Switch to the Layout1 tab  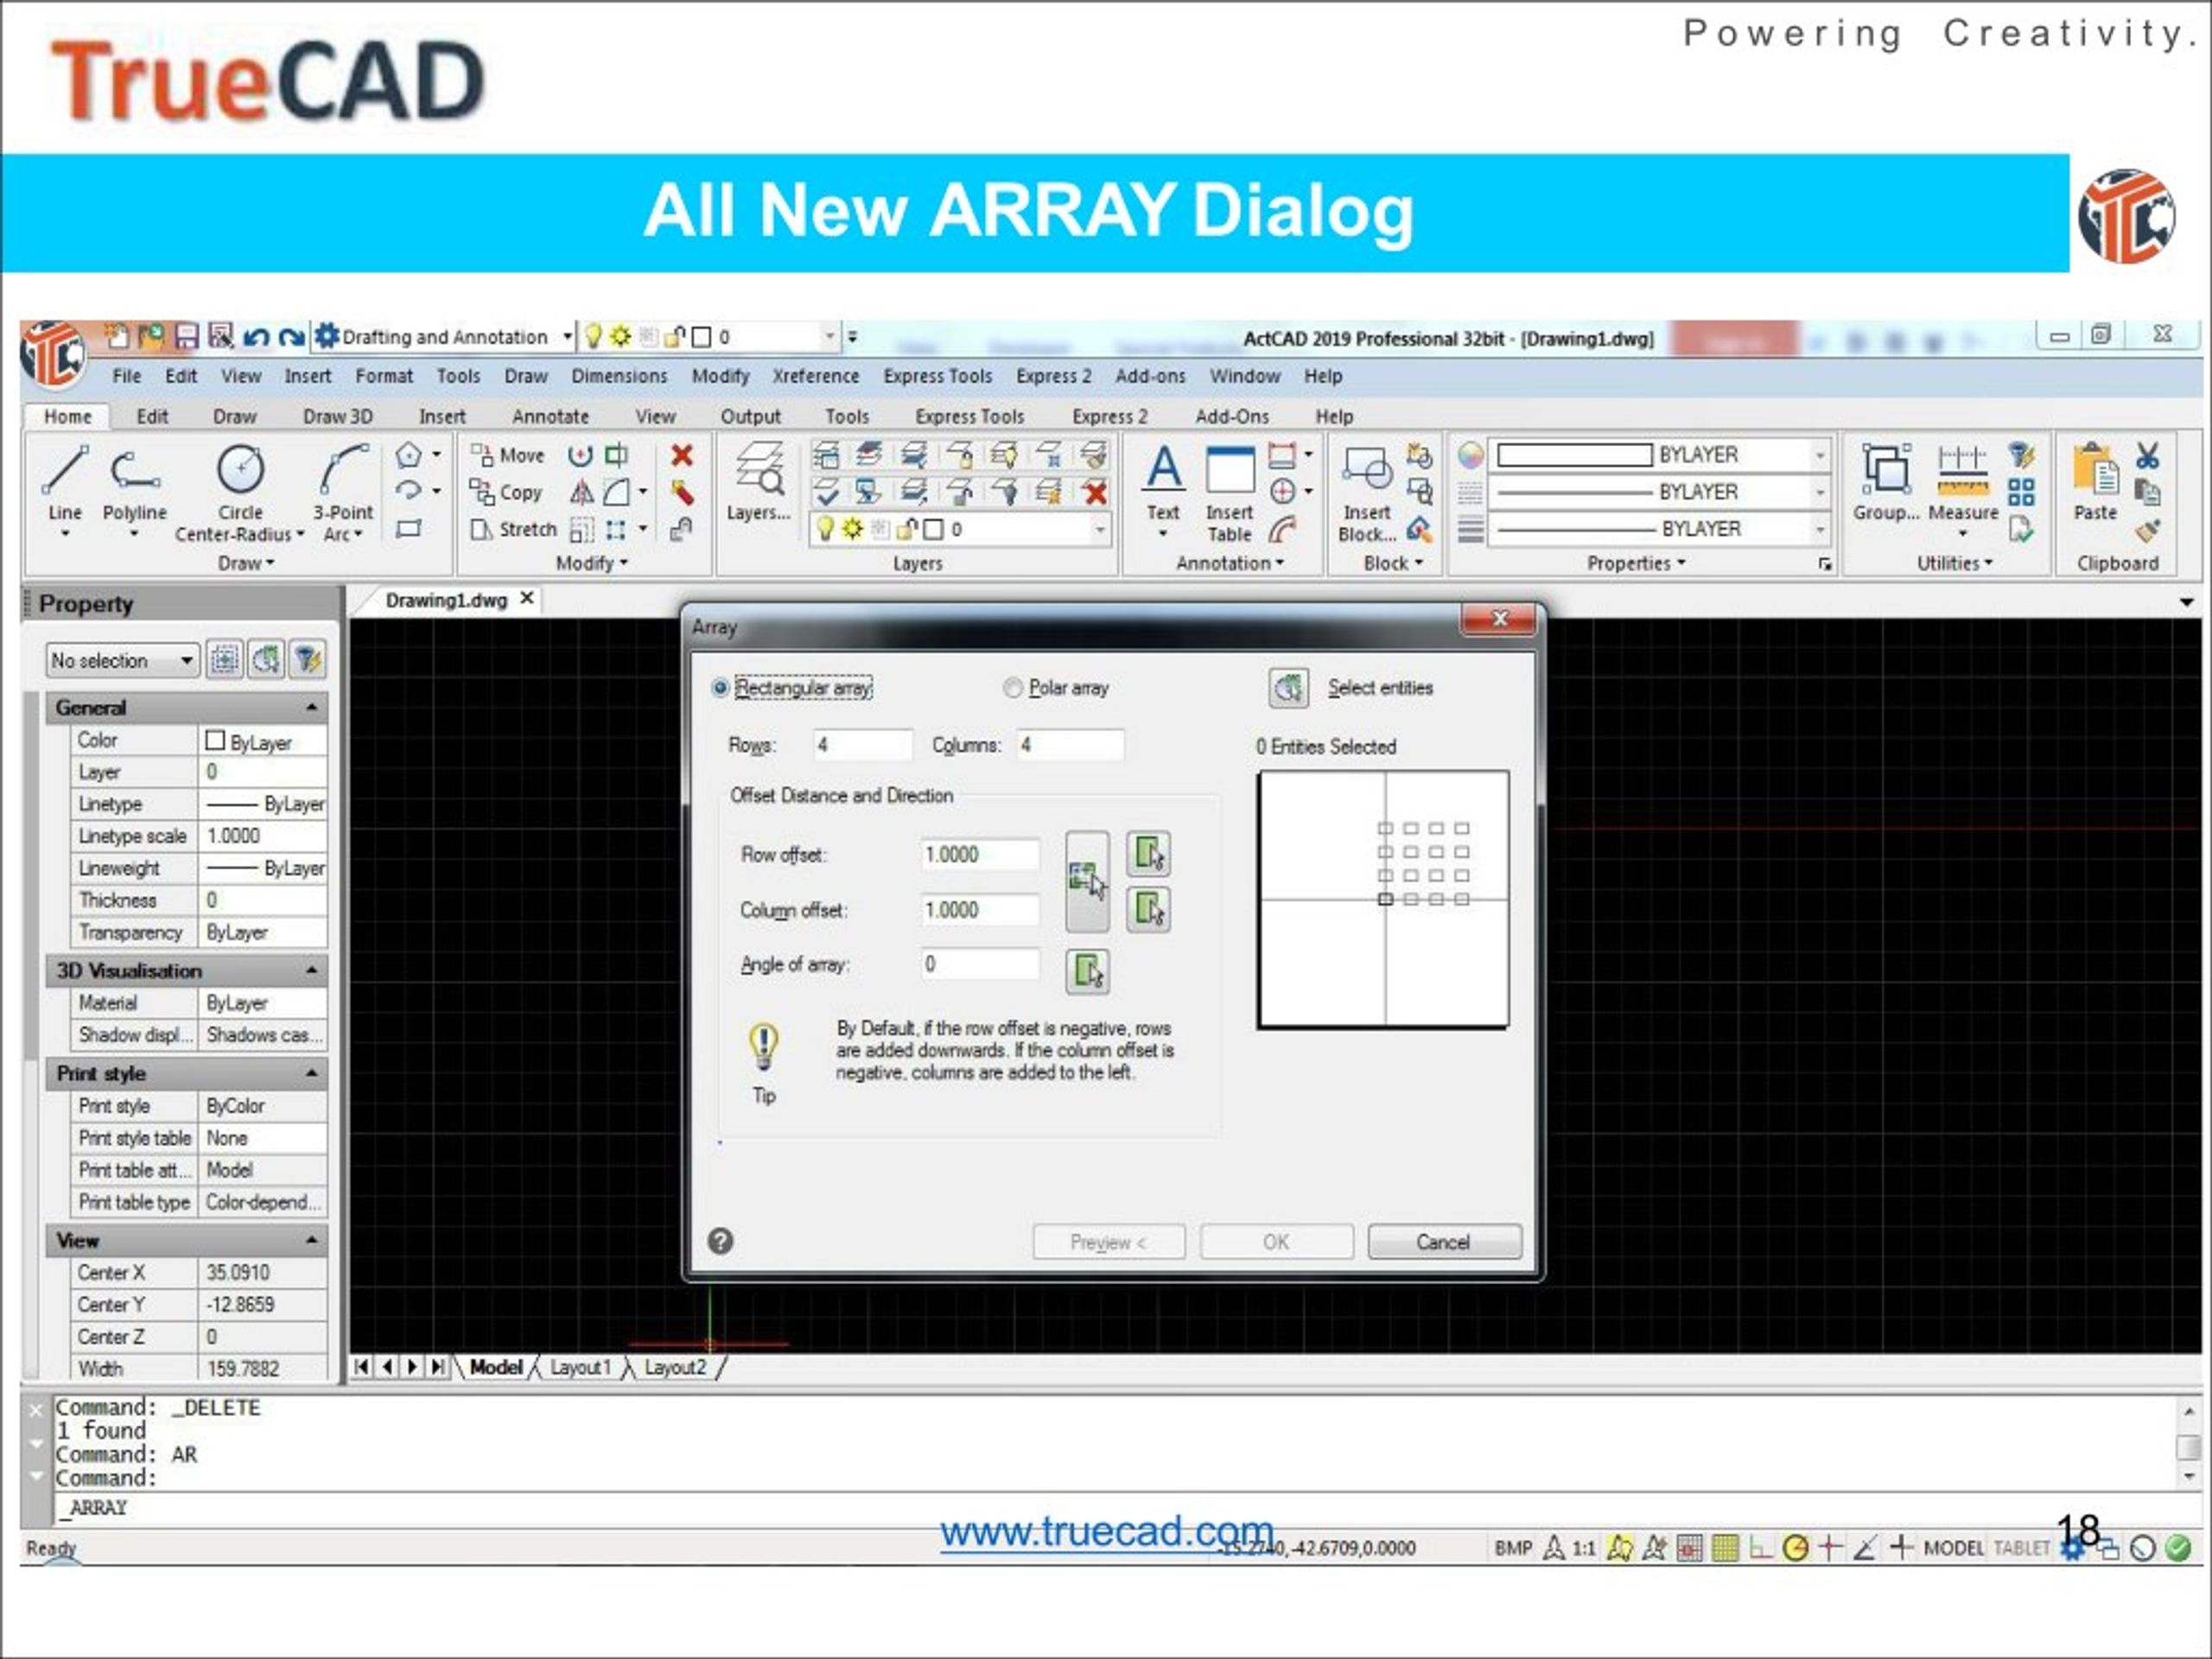tap(580, 1367)
